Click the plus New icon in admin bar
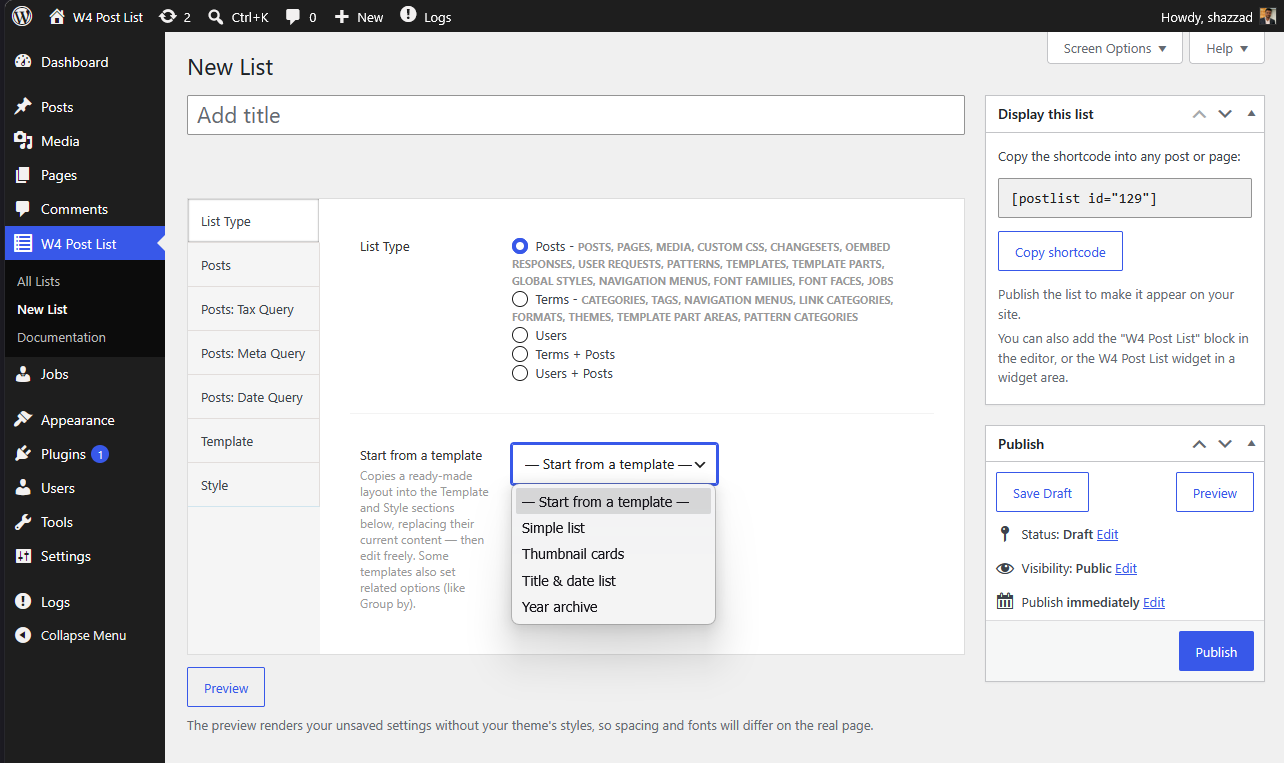The height and width of the screenshot is (763, 1284). 342,17
